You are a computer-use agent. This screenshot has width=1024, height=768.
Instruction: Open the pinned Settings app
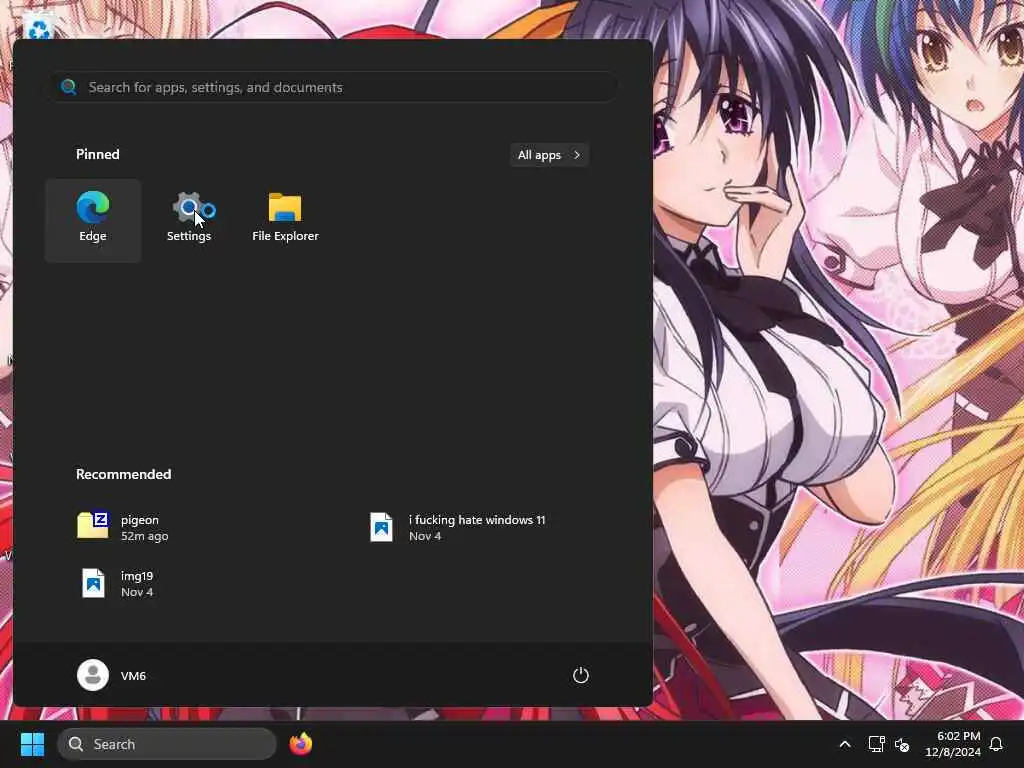pyautogui.click(x=189, y=220)
